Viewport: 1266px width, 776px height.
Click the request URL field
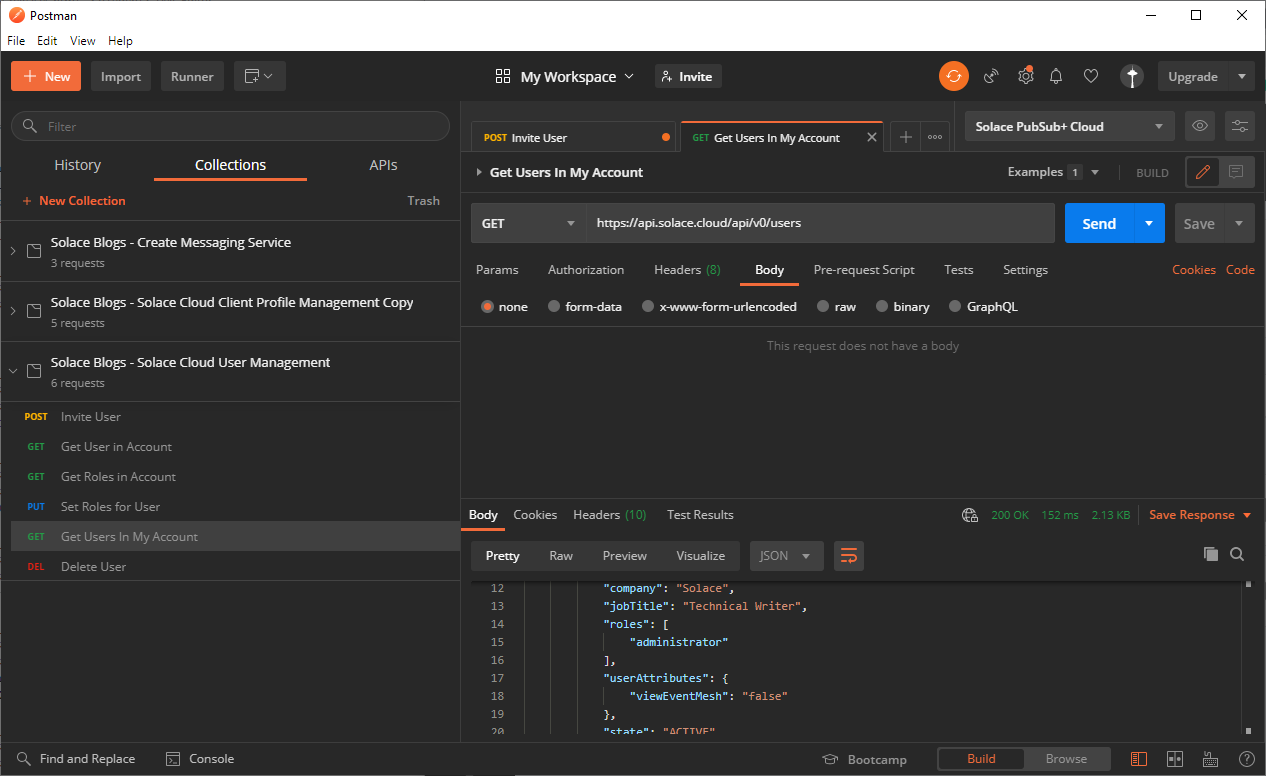pyautogui.click(x=820, y=223)
